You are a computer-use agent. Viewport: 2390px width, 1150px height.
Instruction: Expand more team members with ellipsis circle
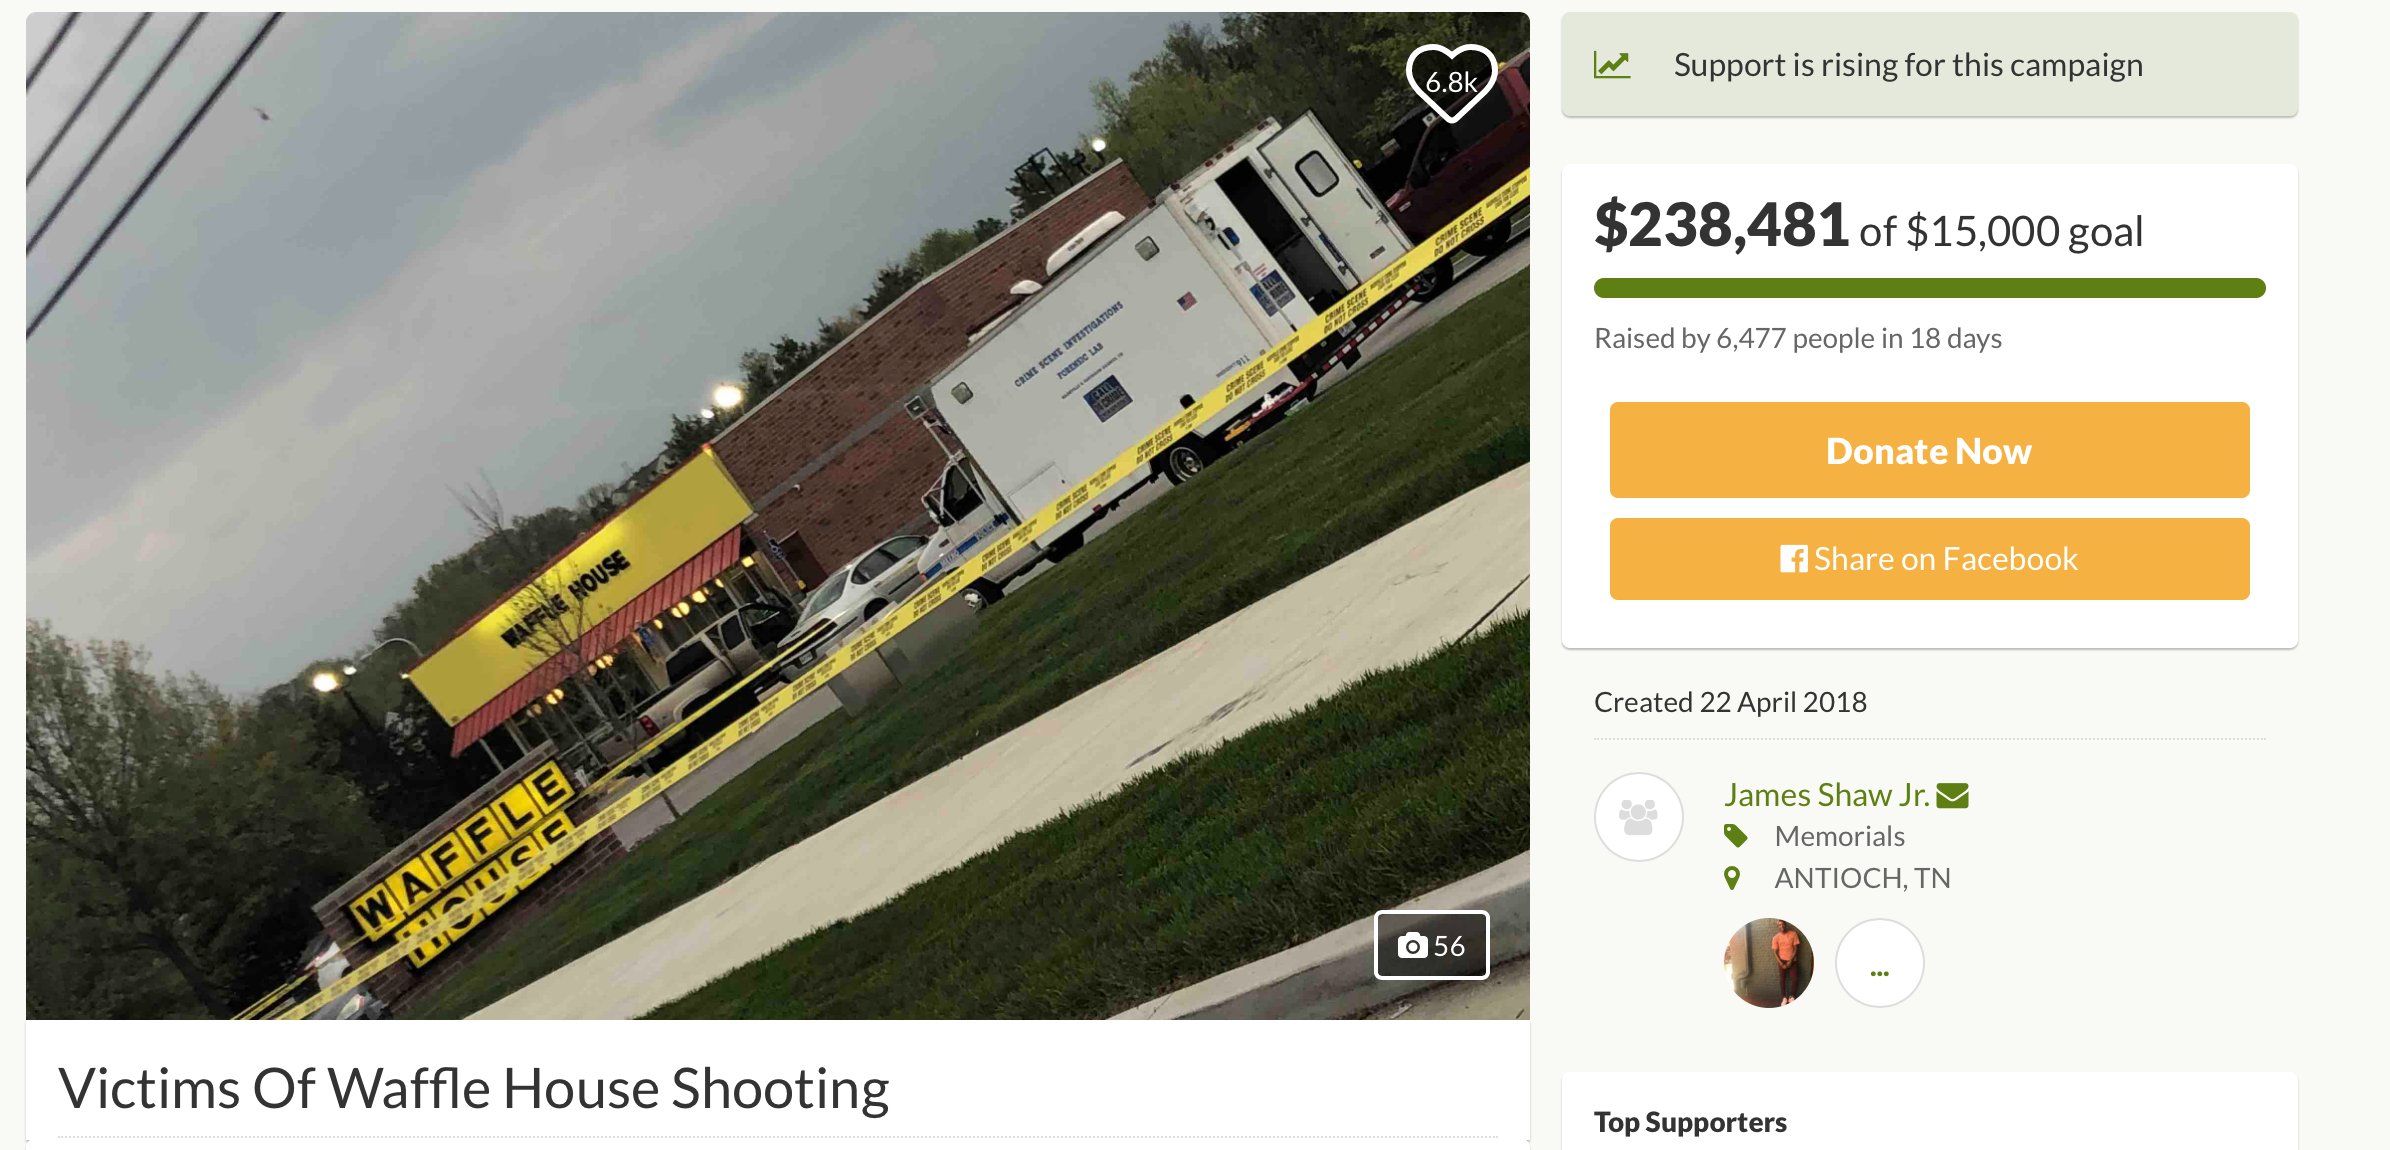click(1880, 963)
